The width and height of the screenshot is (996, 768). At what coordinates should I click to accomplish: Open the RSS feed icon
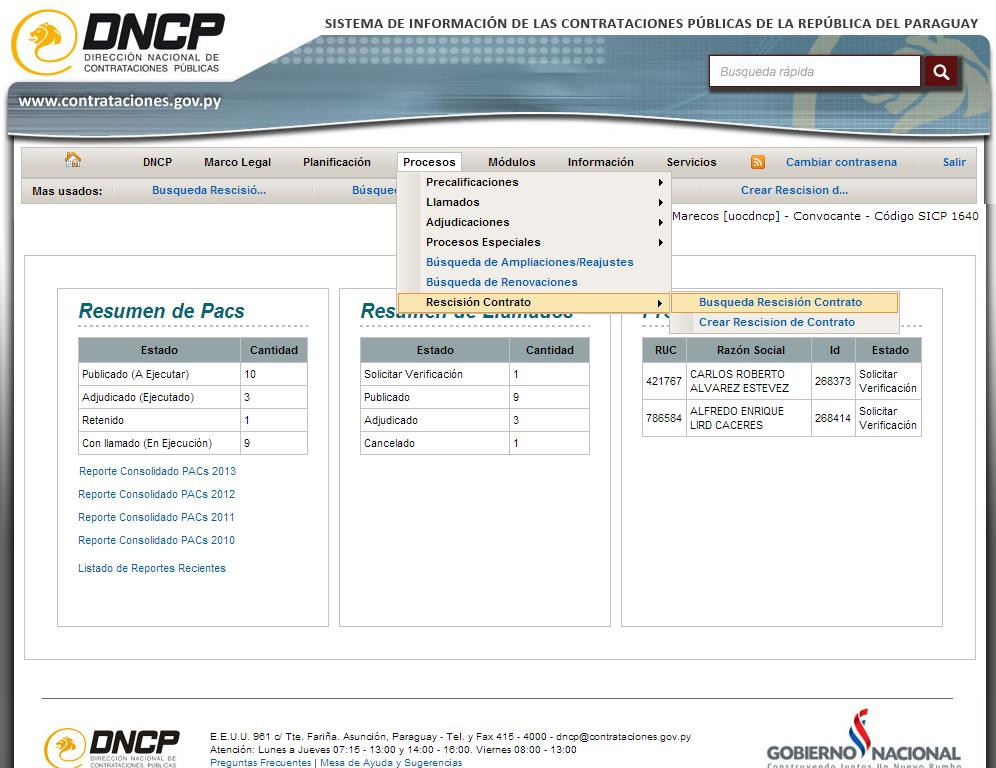(757, 162)
